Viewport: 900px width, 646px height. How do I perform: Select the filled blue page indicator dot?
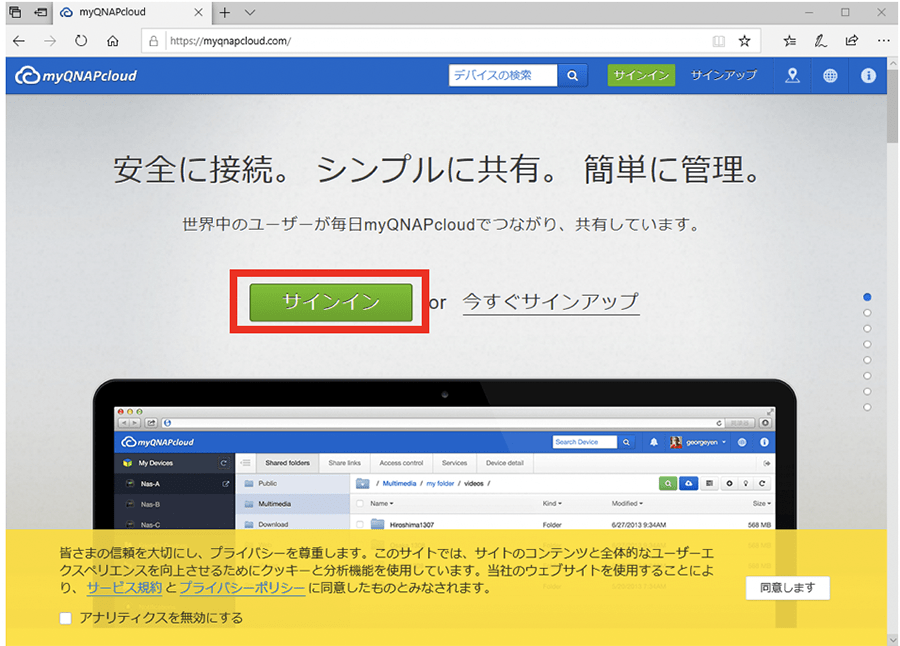click(x=867, y=297)
